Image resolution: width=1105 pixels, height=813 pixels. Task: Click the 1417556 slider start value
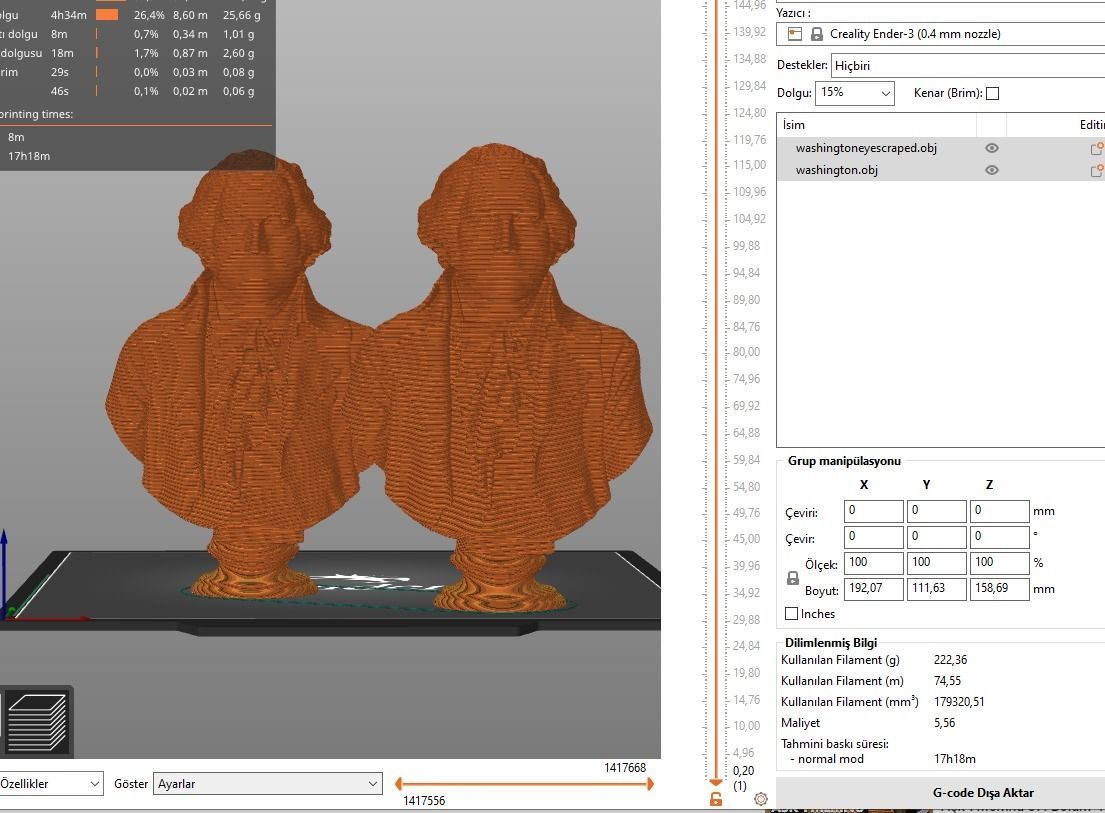(424, 801)
